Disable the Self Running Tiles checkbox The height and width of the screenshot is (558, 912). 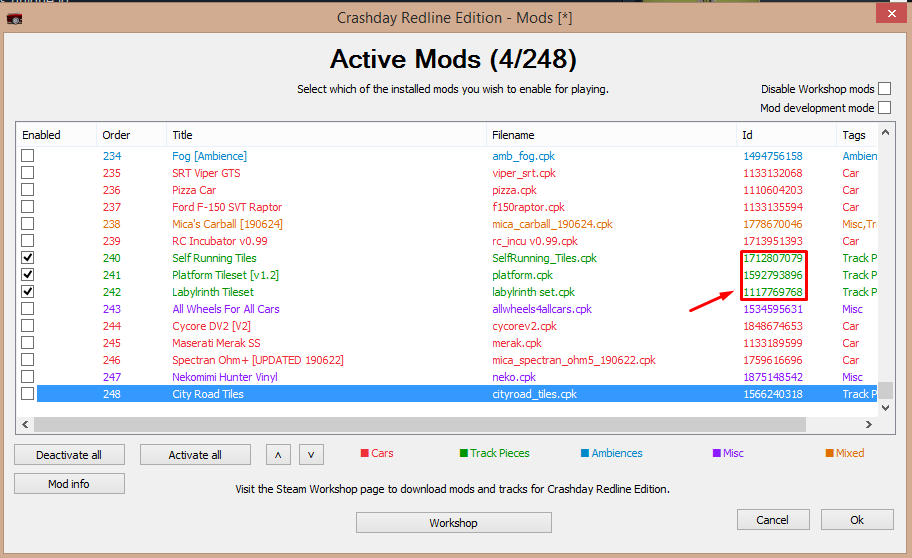coord(27,257)
